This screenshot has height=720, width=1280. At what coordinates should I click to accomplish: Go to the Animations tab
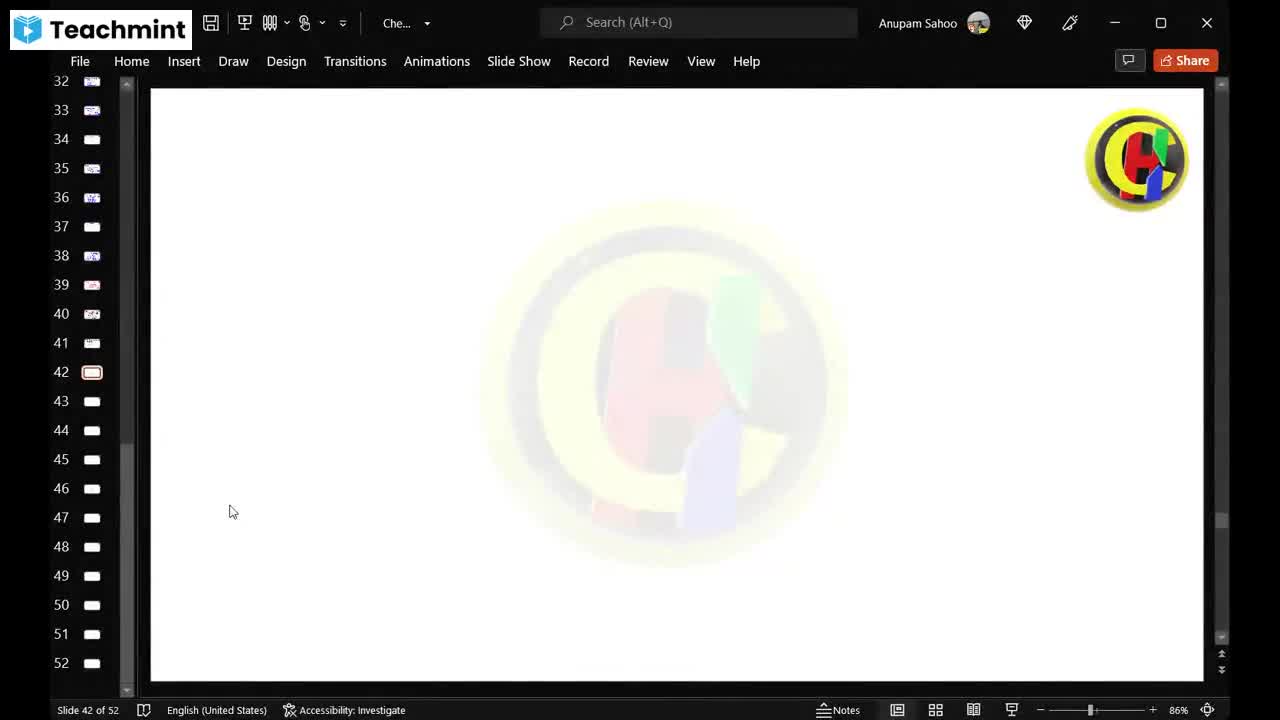437,61
